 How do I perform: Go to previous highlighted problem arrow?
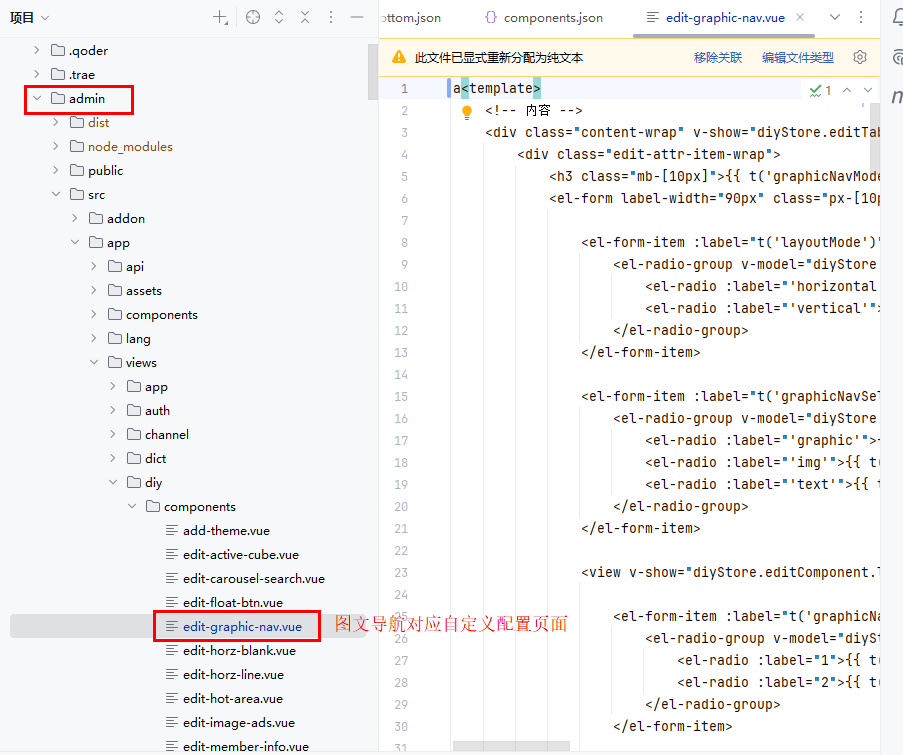pos(847,90)
